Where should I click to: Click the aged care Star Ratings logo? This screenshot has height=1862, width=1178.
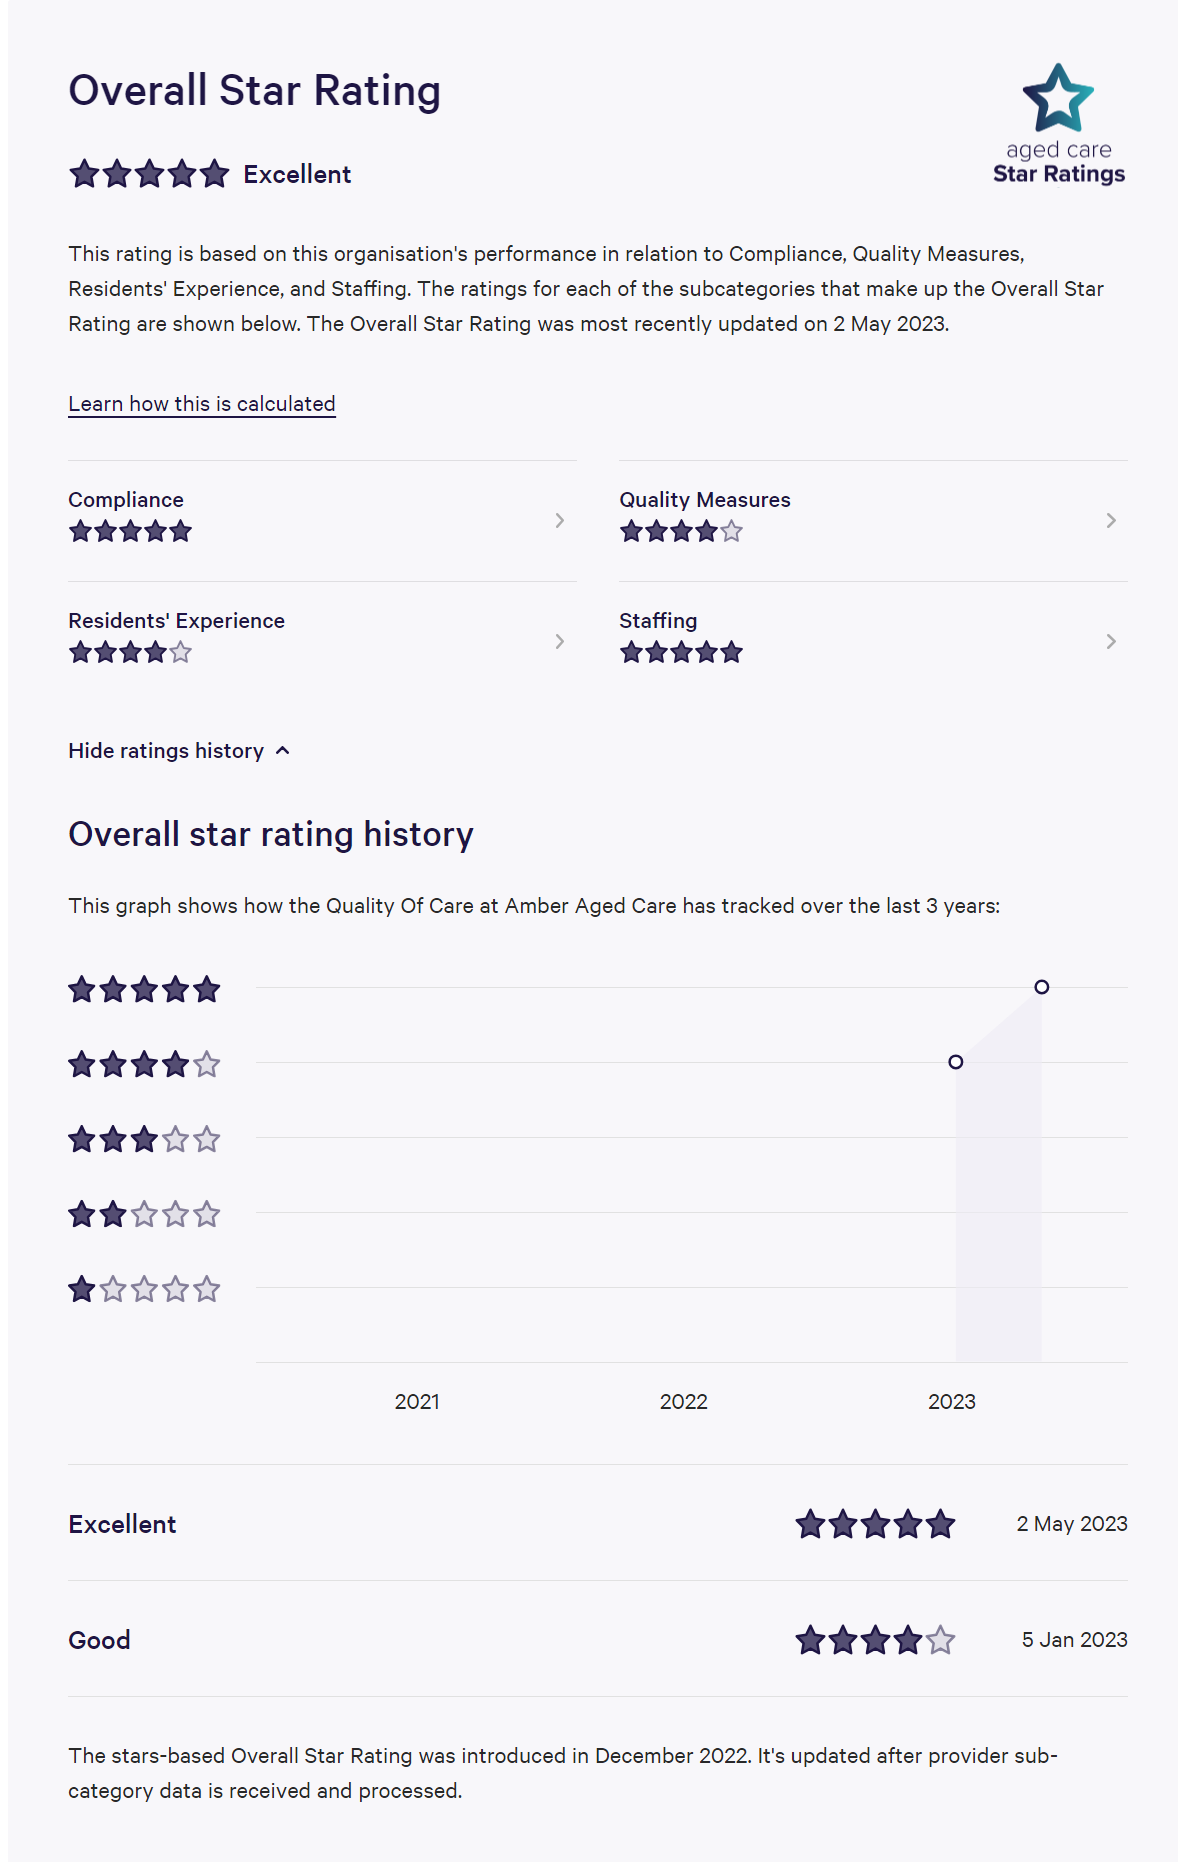pyautogui.click(x=1058, y=125)
